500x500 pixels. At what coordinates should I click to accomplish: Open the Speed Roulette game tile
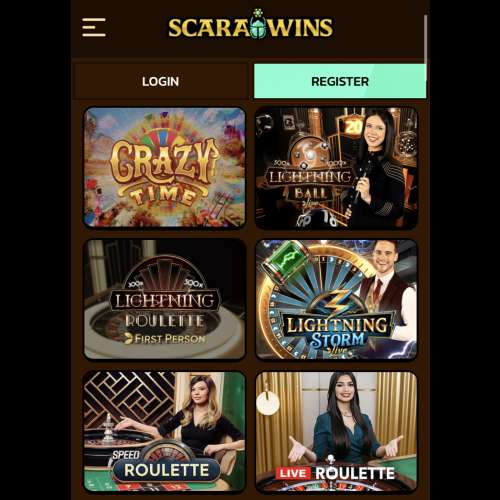point(164,431)
